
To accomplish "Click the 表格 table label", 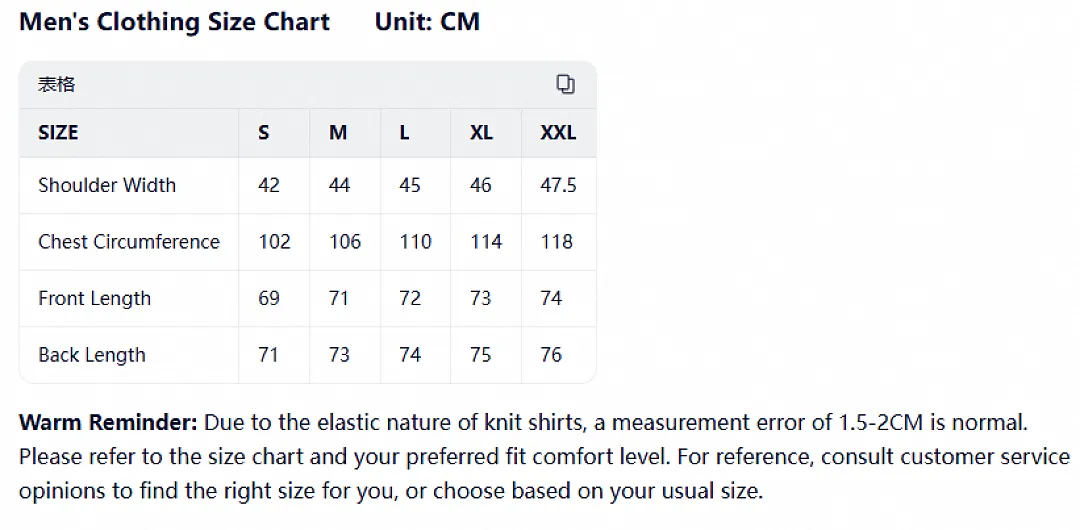I will [x=56, y=84].
